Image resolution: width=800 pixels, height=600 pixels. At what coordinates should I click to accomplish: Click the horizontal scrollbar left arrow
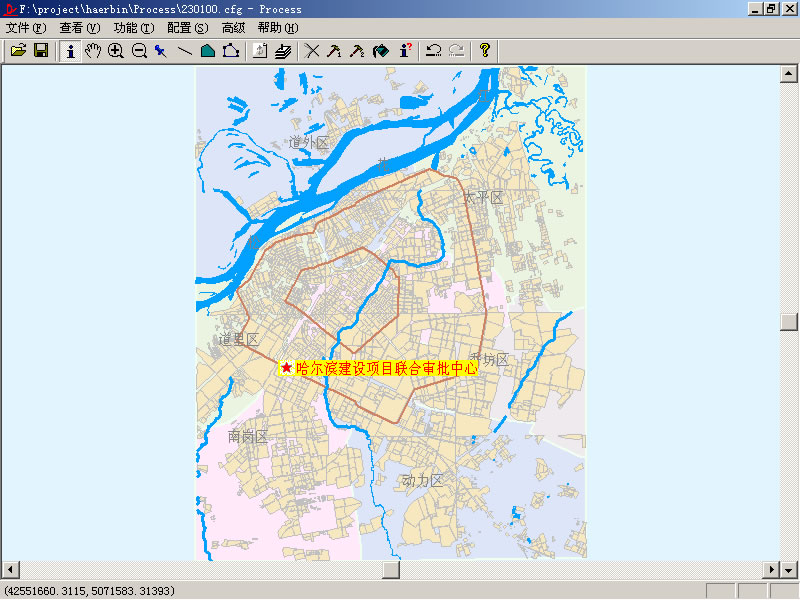point(9,569)
